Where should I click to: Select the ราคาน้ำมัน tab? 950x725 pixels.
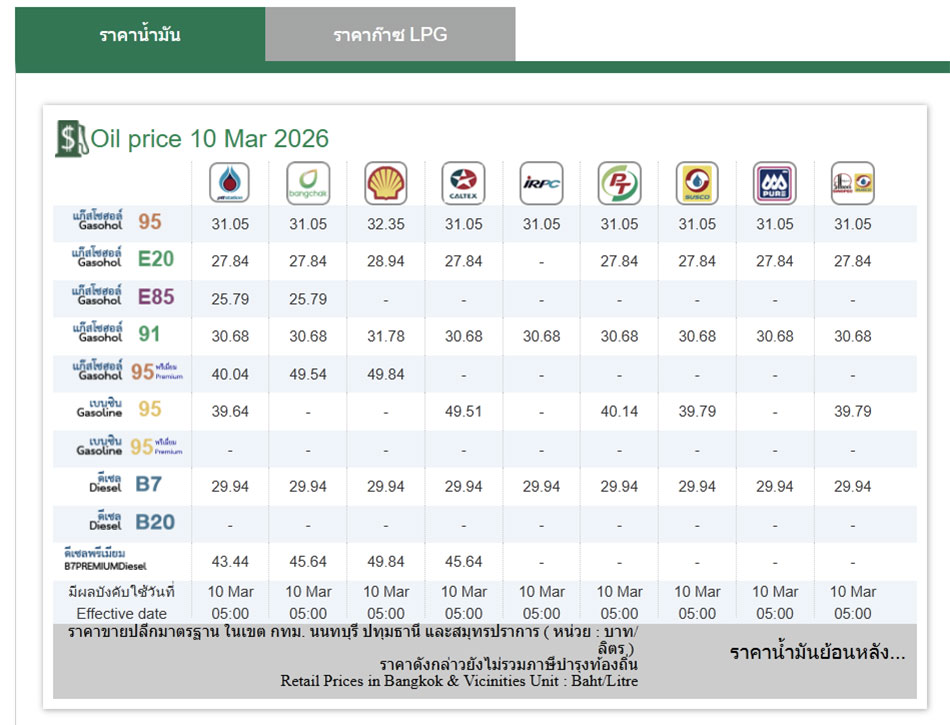(x=140, y=35)
